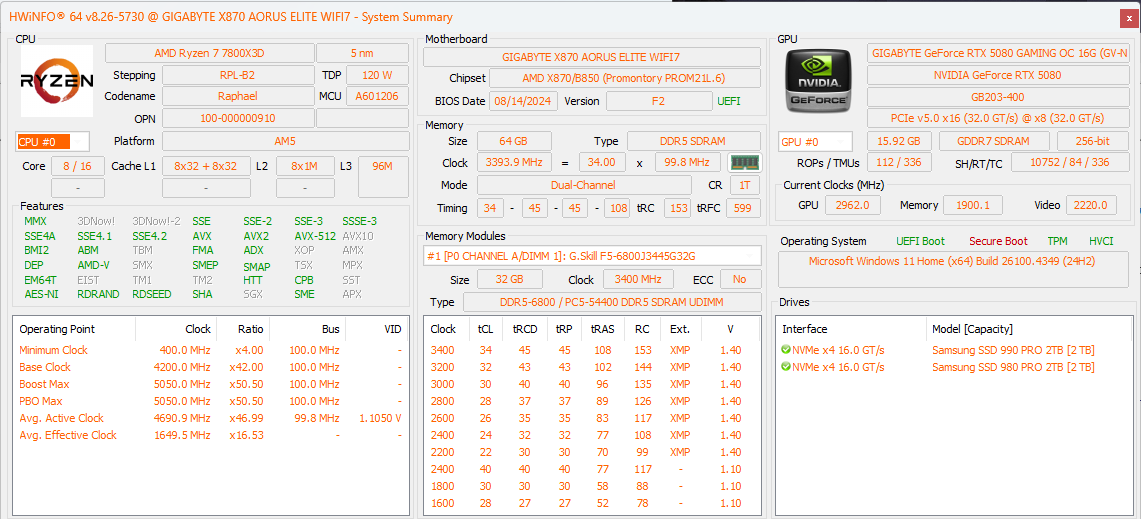Select the 1600 clock memory timing row
Screen dimensions: 1141x519
[x=592, y=503]
